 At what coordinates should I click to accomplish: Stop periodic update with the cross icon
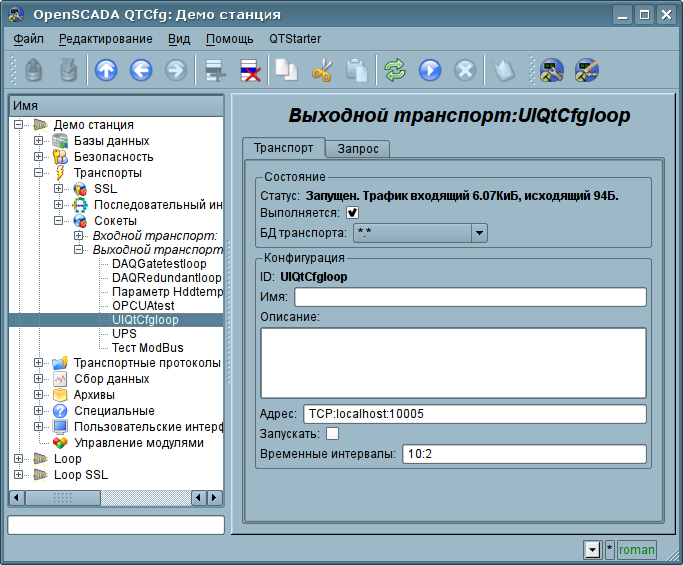(x=465, y=70)
